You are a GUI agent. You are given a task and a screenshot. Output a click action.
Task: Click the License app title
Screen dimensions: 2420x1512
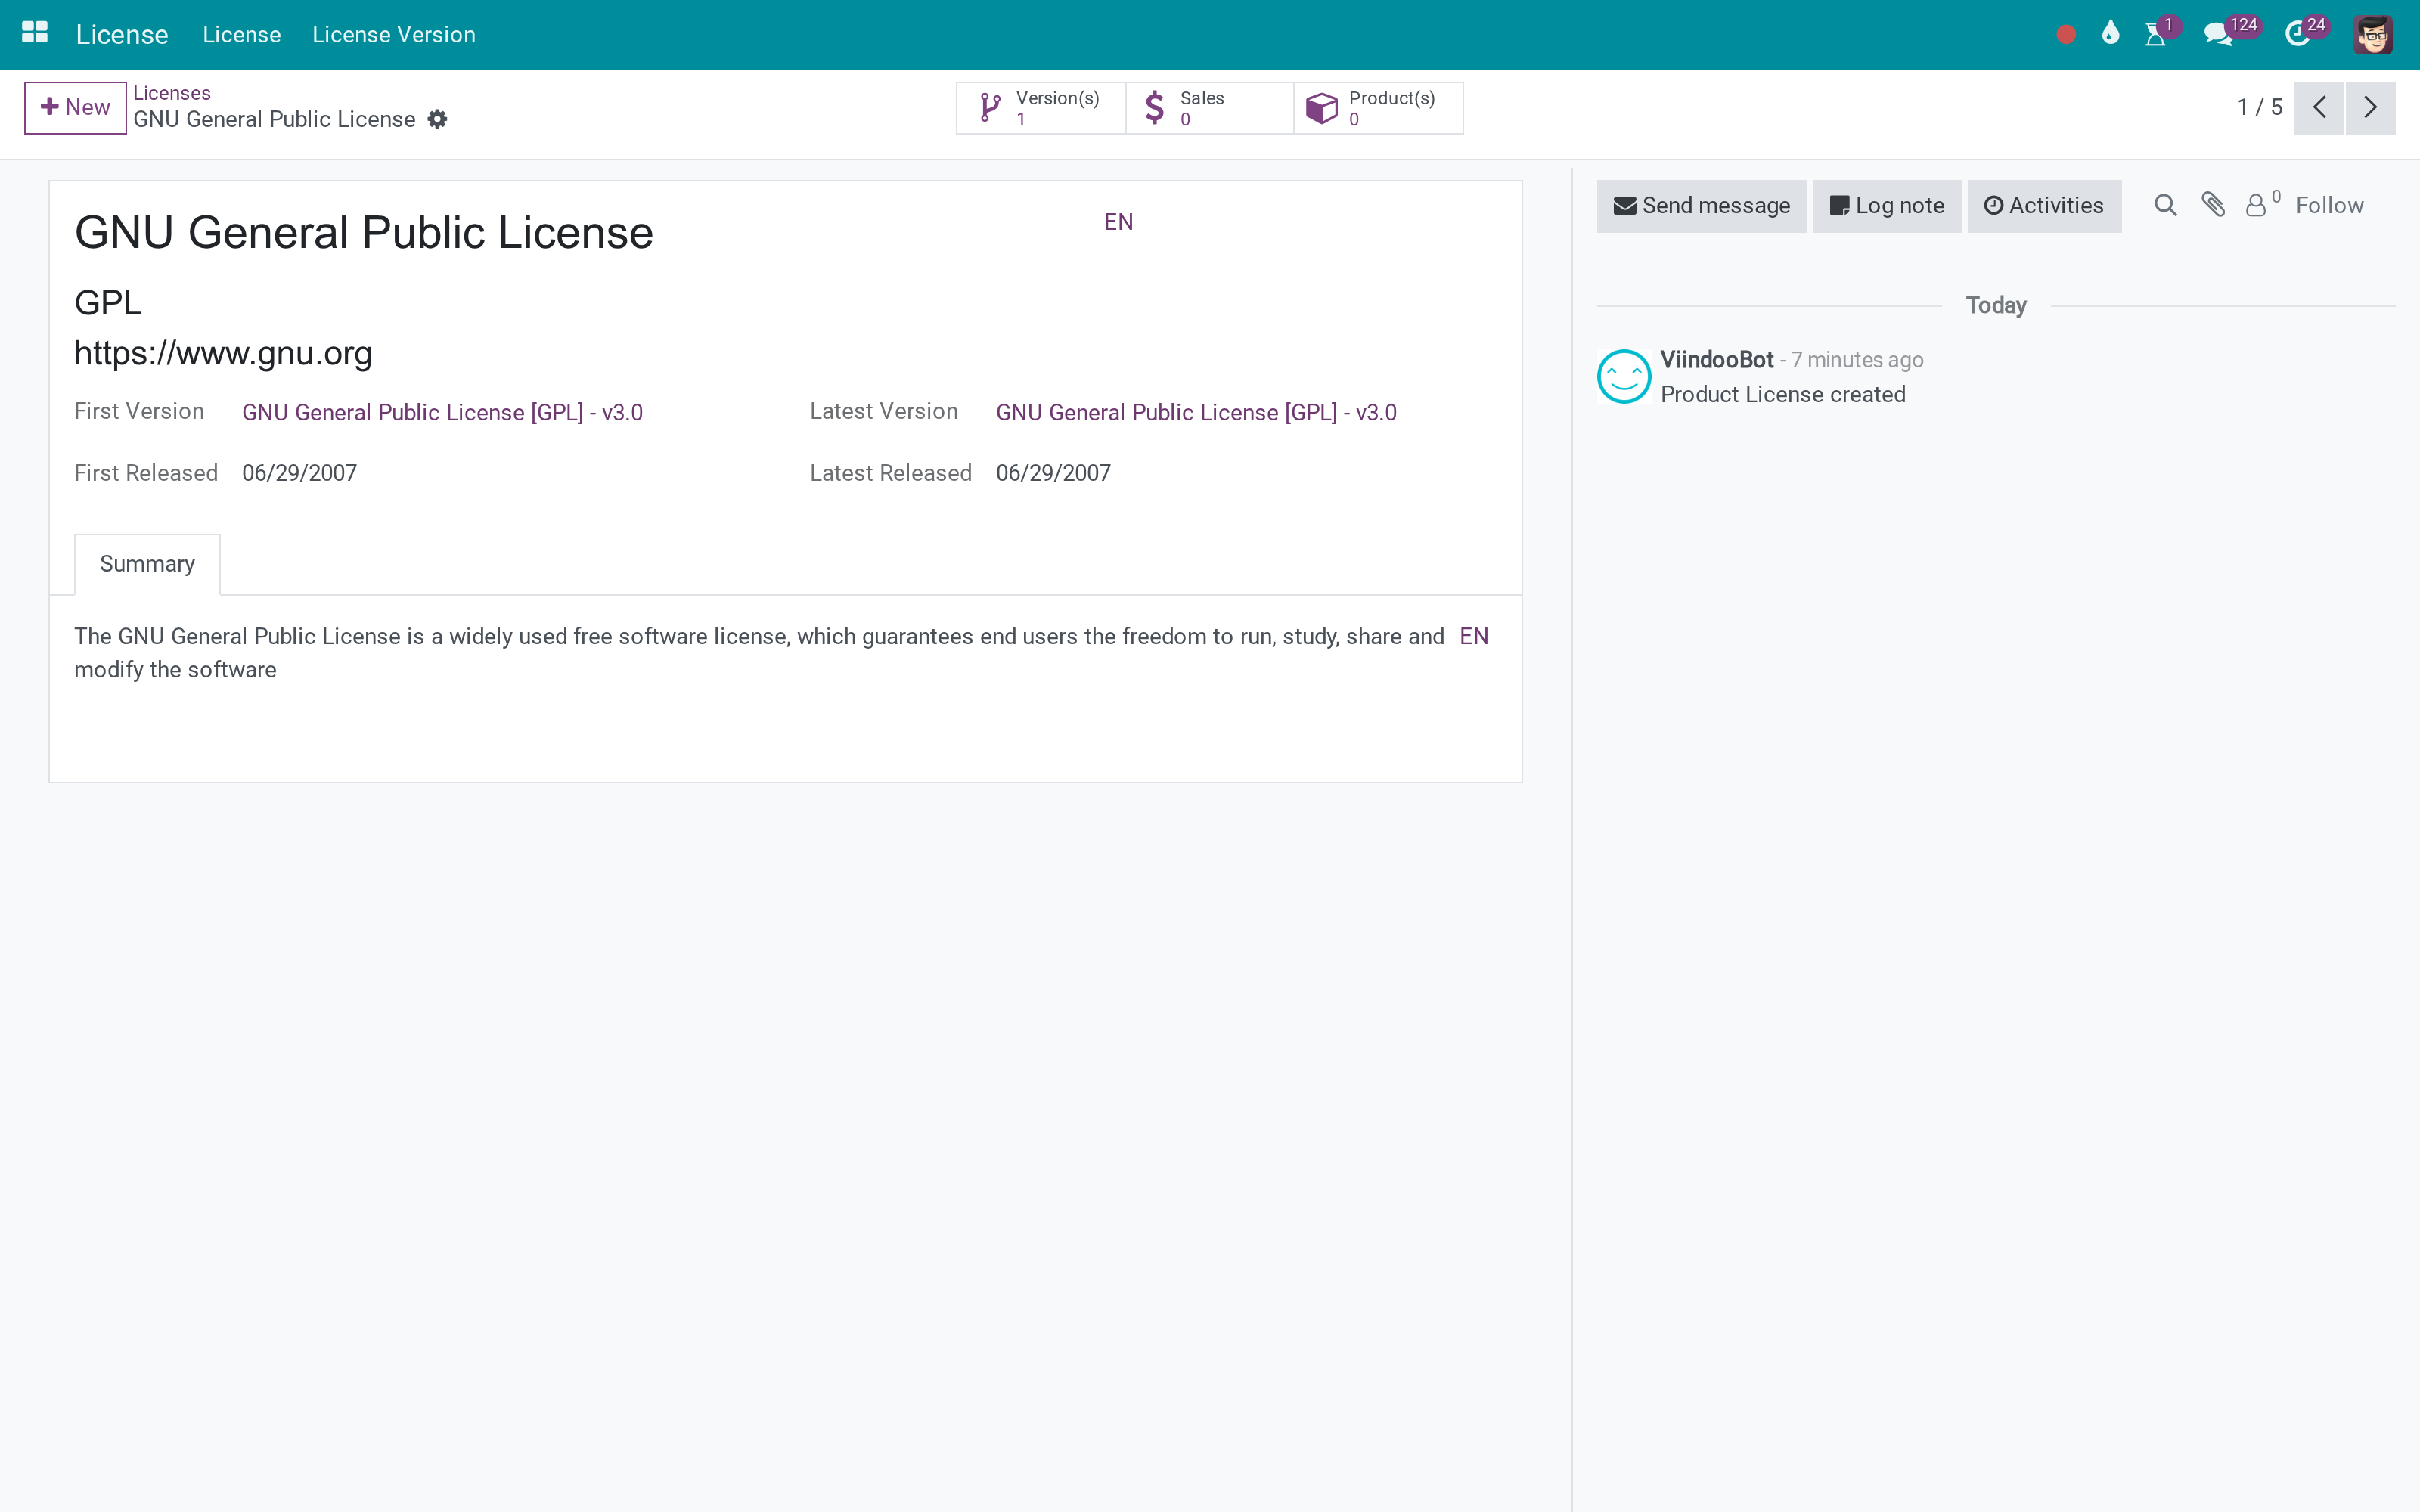pos(122,34)
